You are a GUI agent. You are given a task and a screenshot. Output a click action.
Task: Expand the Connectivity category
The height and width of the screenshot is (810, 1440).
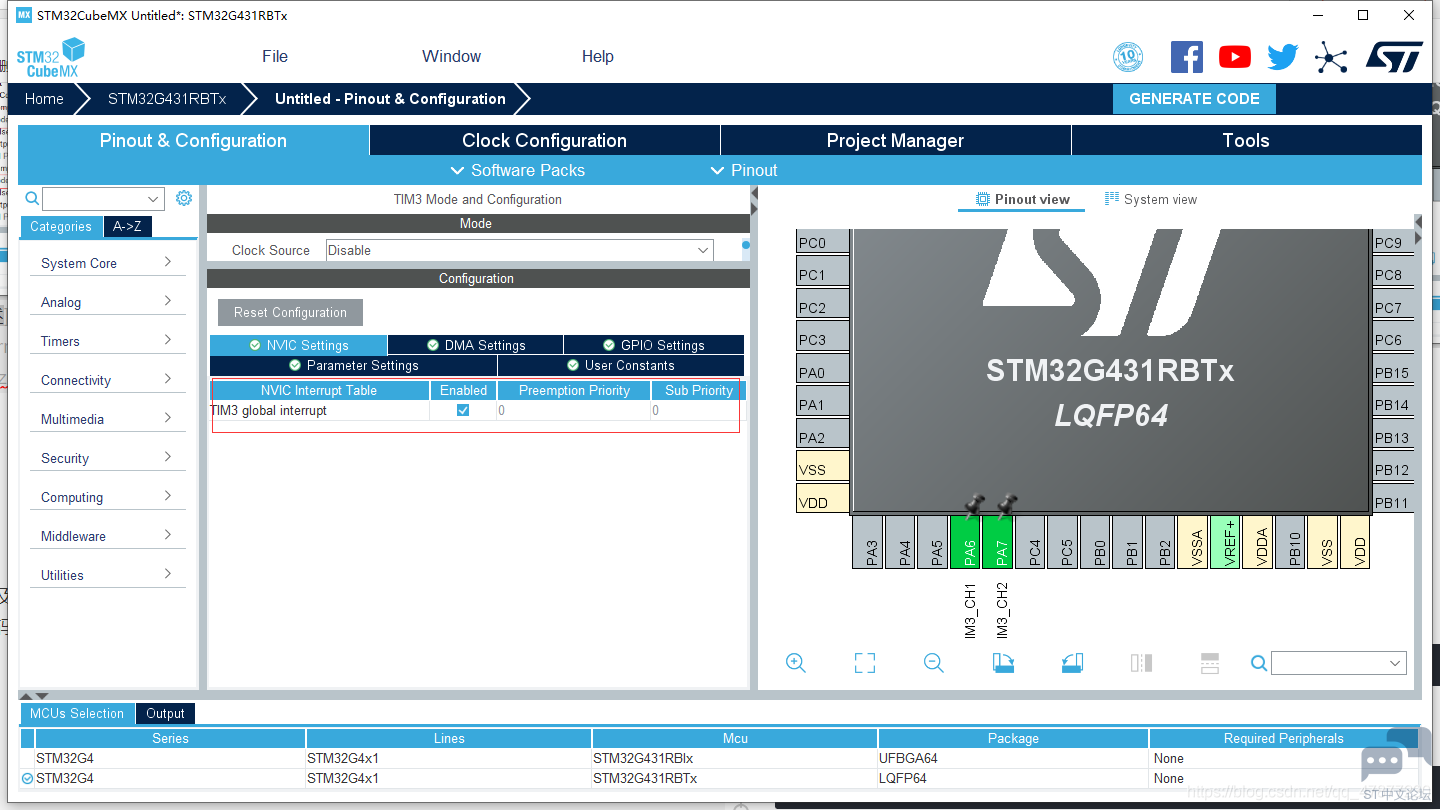(108, 380)
